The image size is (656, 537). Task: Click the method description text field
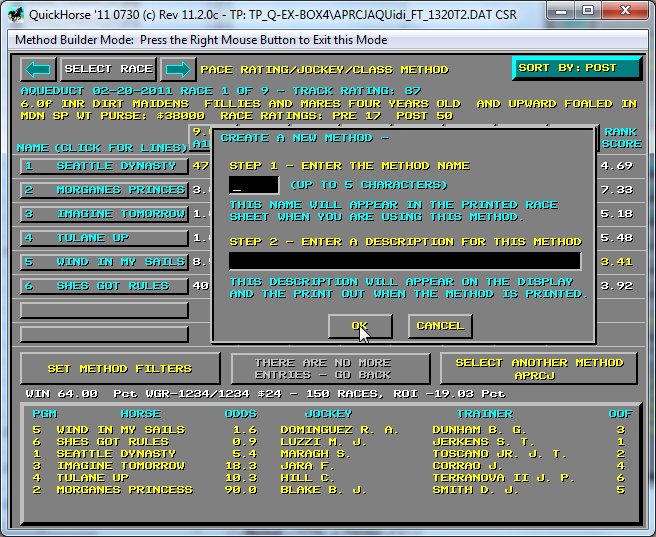pyautogui.click(x=404, y=261)
